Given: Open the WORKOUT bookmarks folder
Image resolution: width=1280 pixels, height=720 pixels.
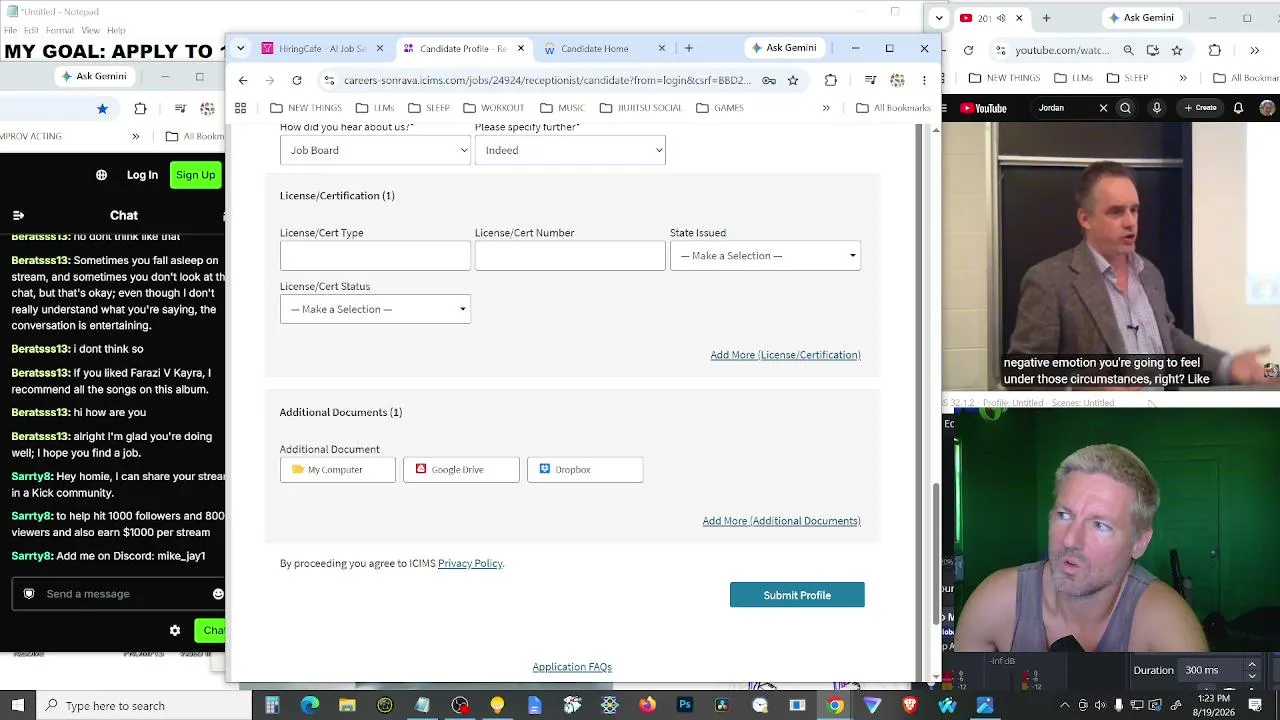Looking at the screenshot, I should coord(493,108).
